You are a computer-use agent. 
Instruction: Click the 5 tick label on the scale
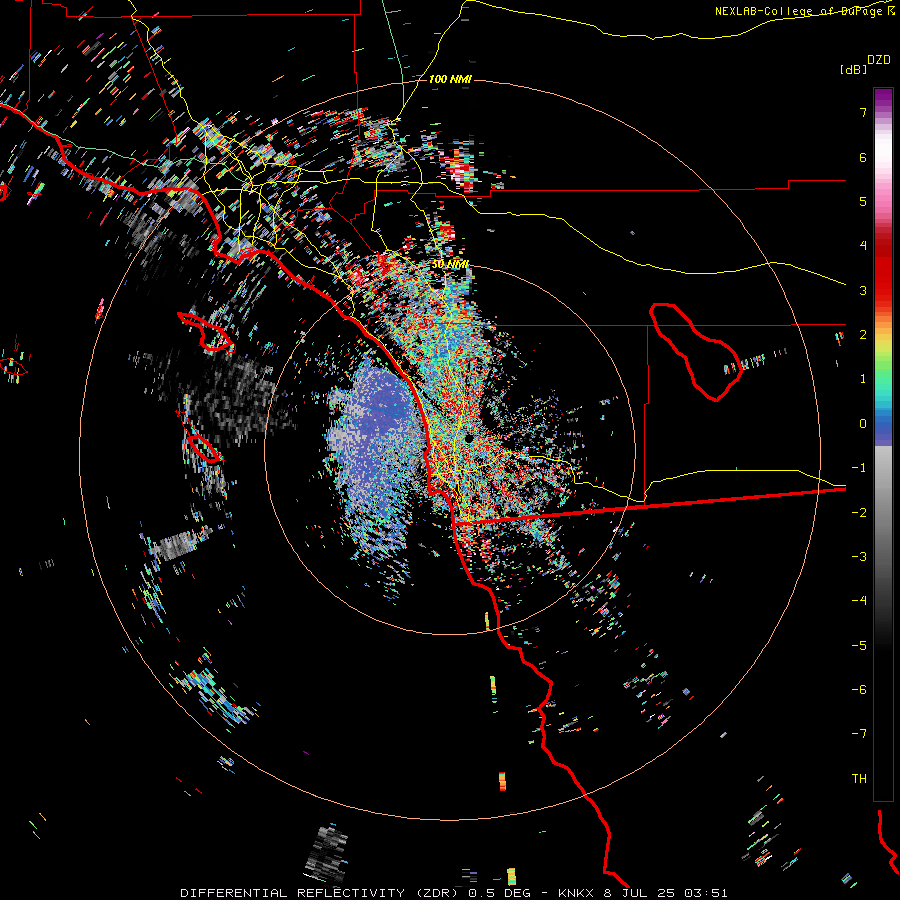point(863,201)
